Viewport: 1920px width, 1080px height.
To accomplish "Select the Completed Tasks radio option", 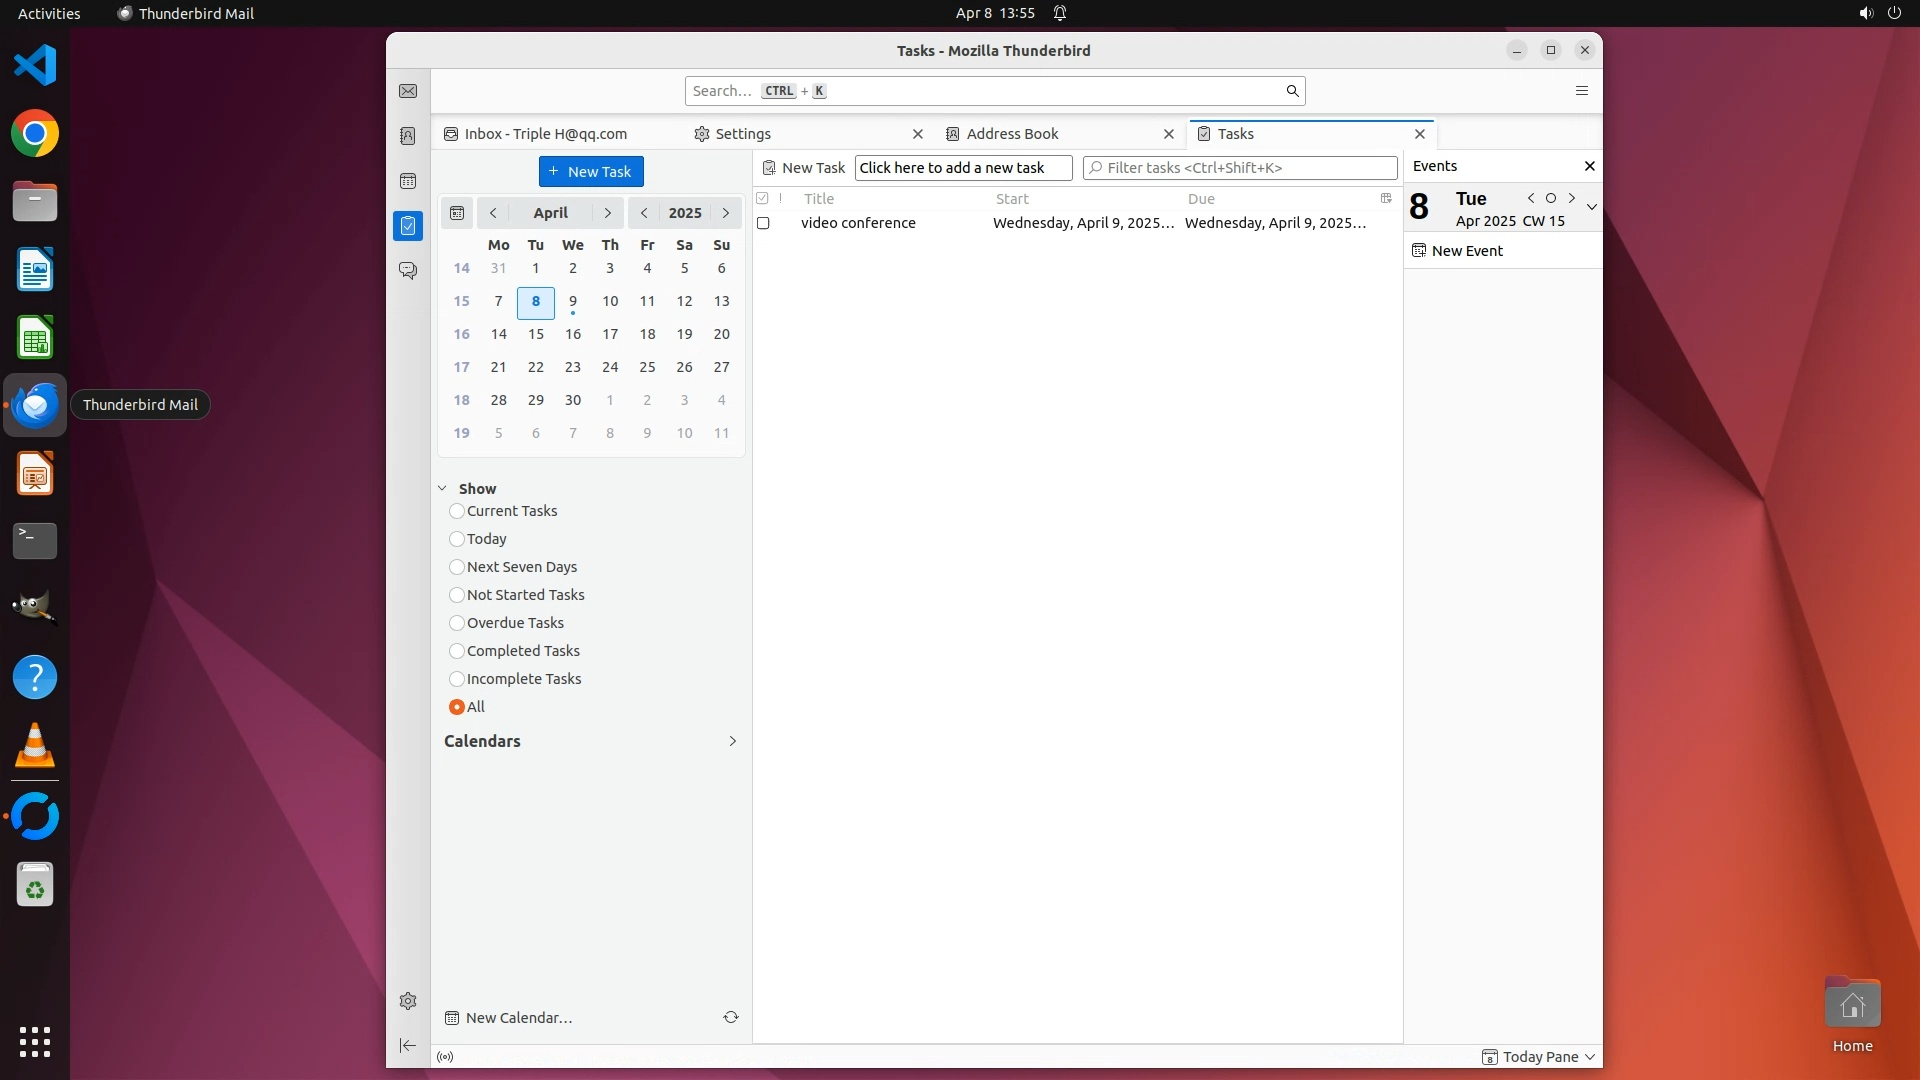I will click(x=457, y=651).
